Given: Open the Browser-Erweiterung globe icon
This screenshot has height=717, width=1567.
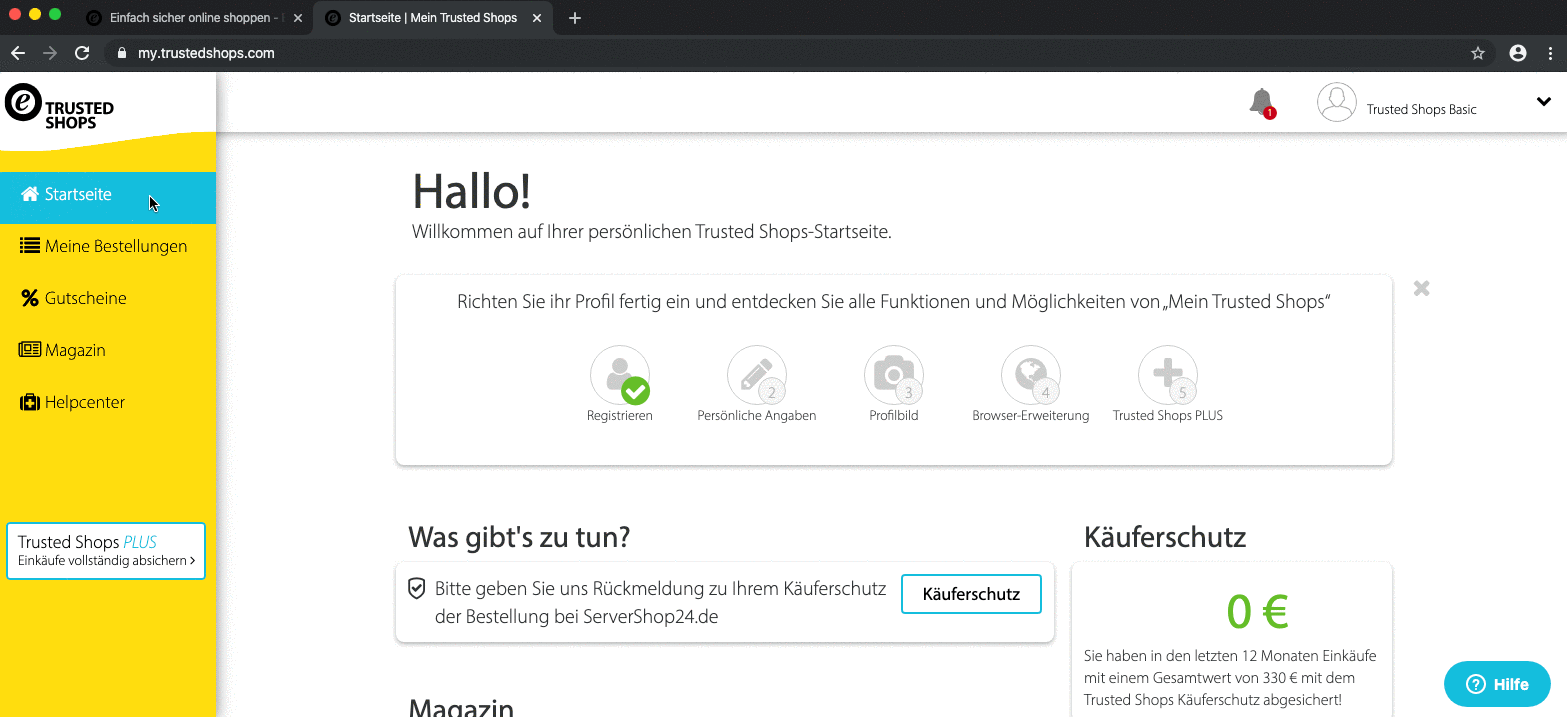Looking at the screenshot, I should pyautogui.click(x=1030, y=376).
